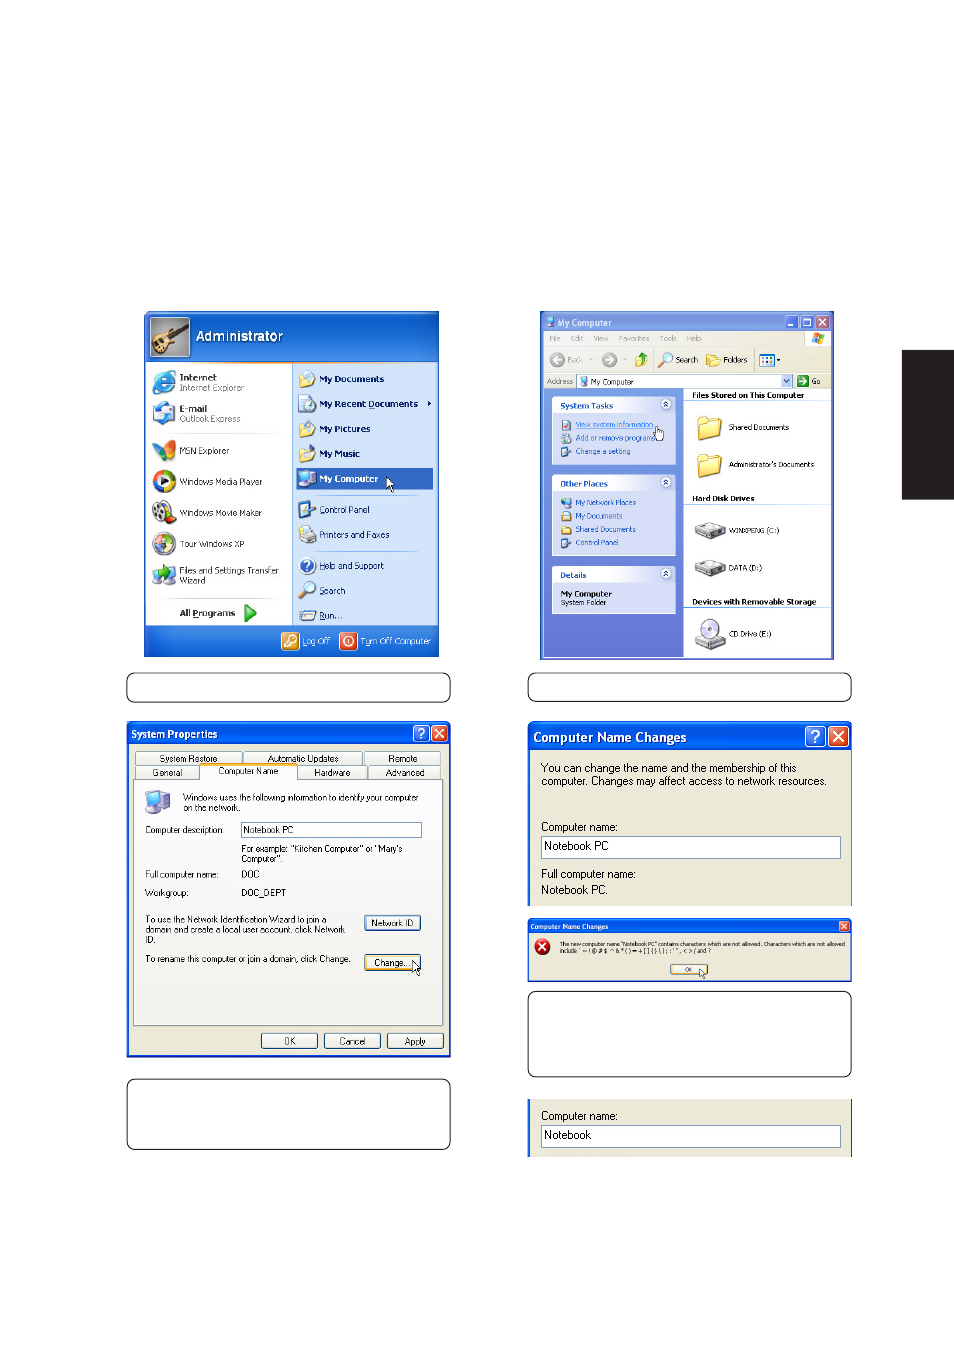The height and width of the screenshot is (1351, 954).
Task: Click Apply in System Properties
Action: click(x=415, y=1041)
